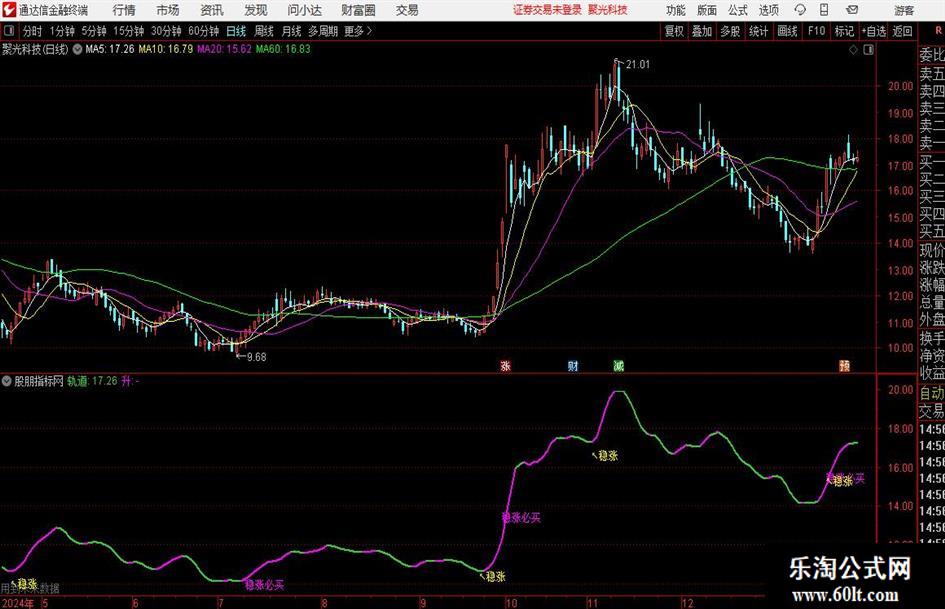Switch to 15分钟 period
The width and height of the screenshot is (945, 609).
coord(128,31)
